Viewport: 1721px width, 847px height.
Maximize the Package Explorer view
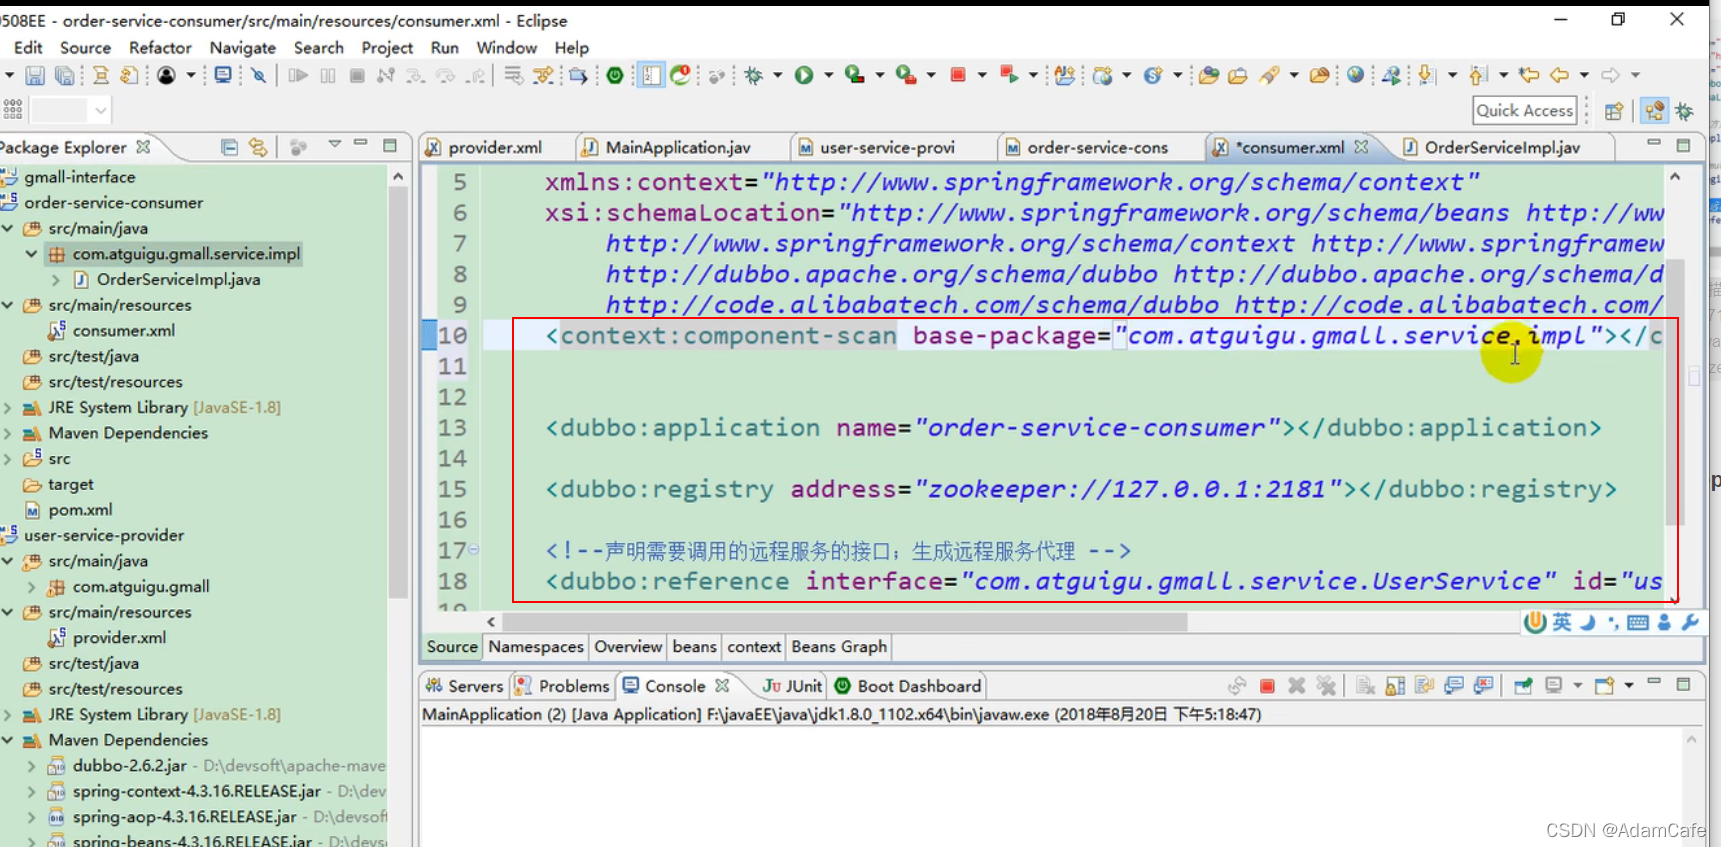coord(390,145)
